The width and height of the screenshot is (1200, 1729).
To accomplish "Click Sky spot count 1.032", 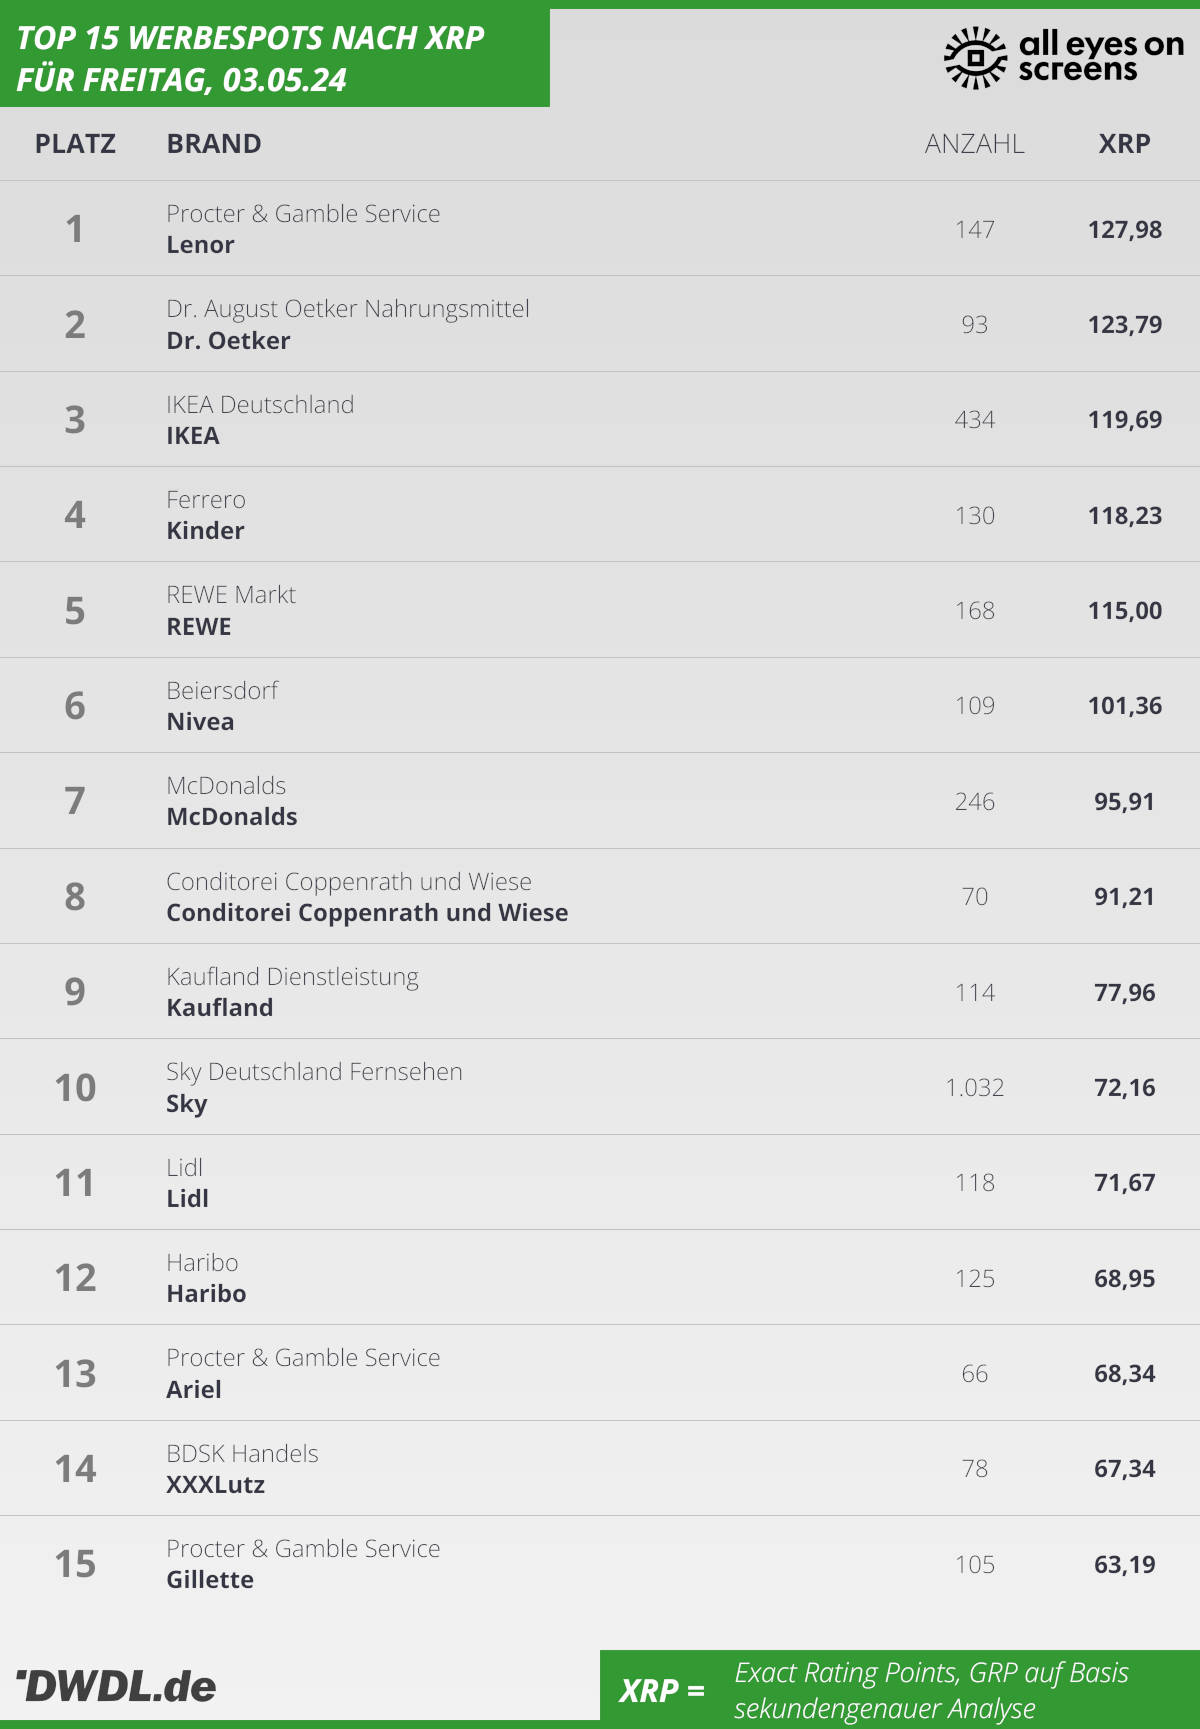I will click(x=974, y=1088).
